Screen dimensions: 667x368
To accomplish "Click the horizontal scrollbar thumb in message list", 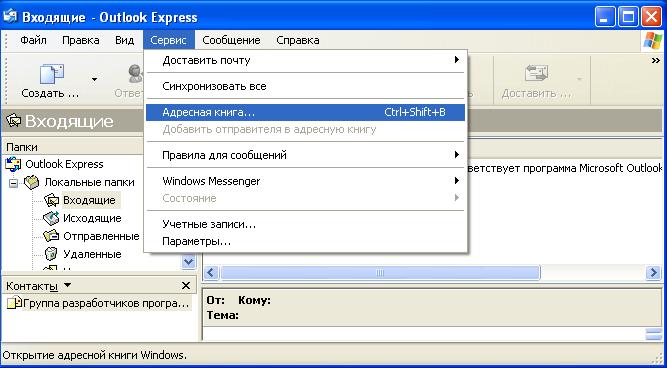I will [380, 273].
